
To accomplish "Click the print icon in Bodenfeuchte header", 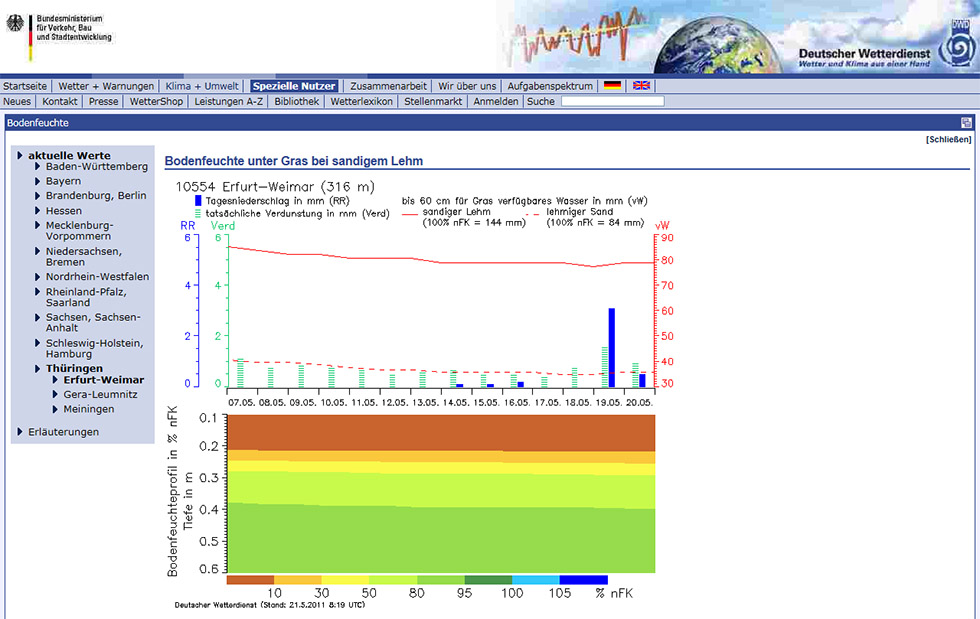I will (966, 123).
